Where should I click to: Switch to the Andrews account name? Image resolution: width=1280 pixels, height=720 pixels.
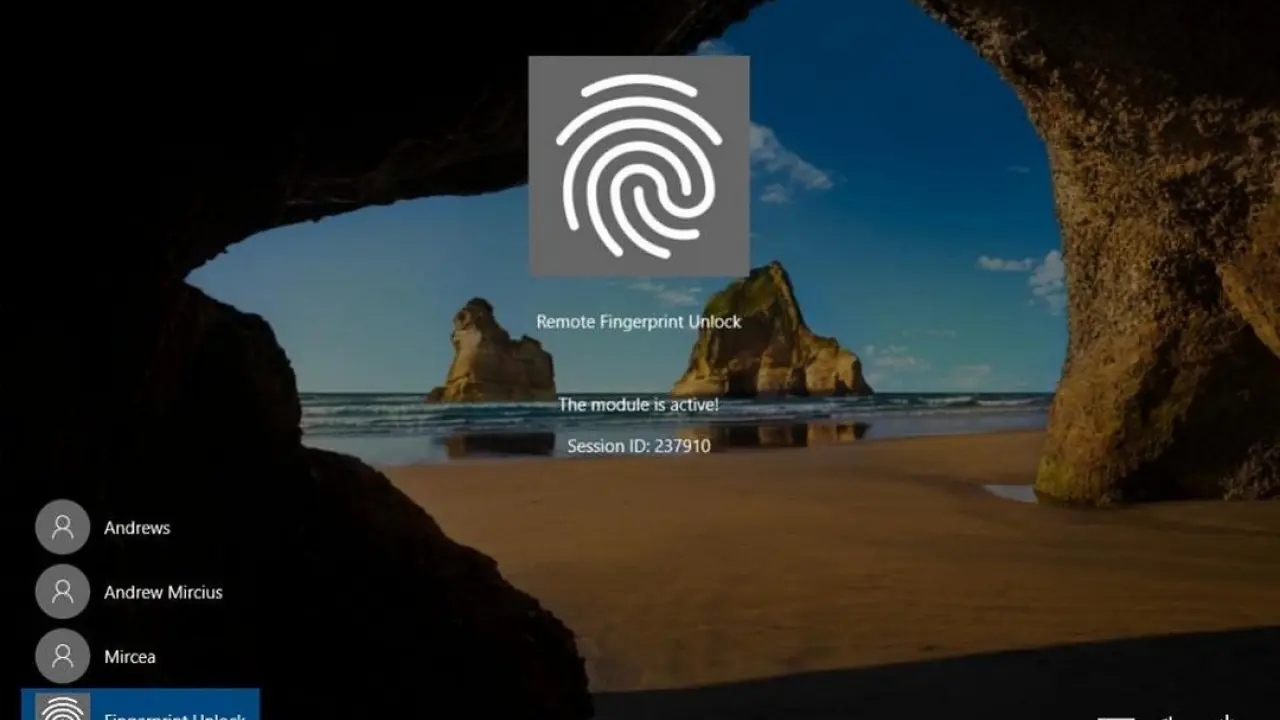(137, 528)
